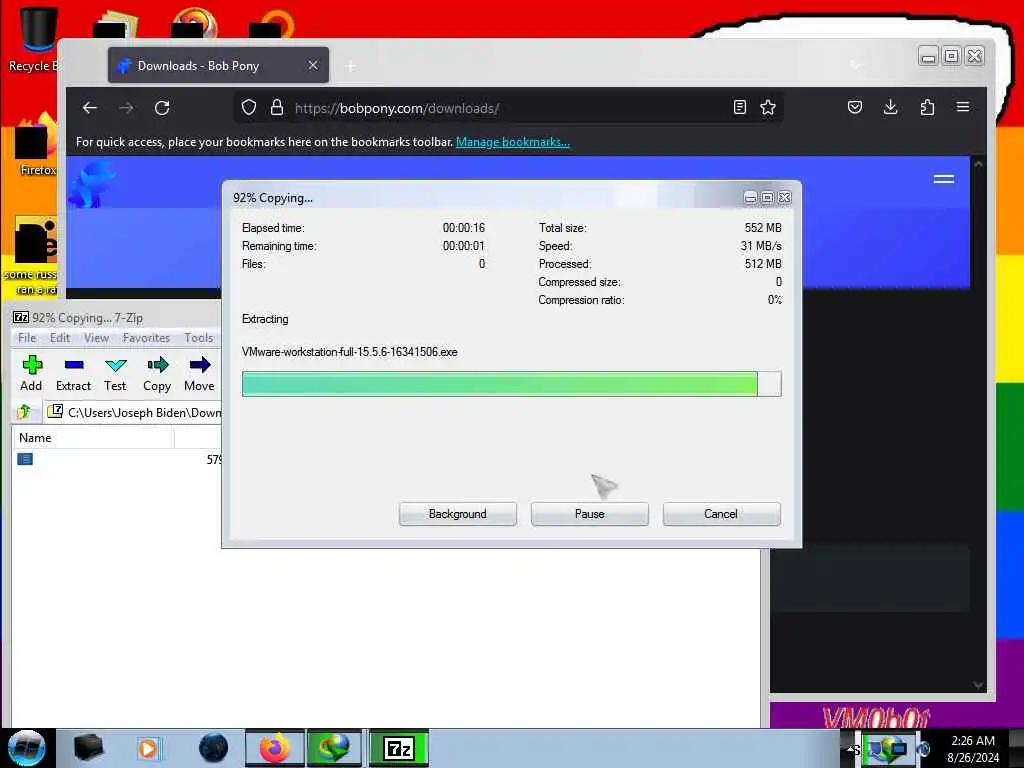The width and height of the screenshot is (1024, 768).
Task: Open the Save to Pocket icon
Action: tap(855, 108)
